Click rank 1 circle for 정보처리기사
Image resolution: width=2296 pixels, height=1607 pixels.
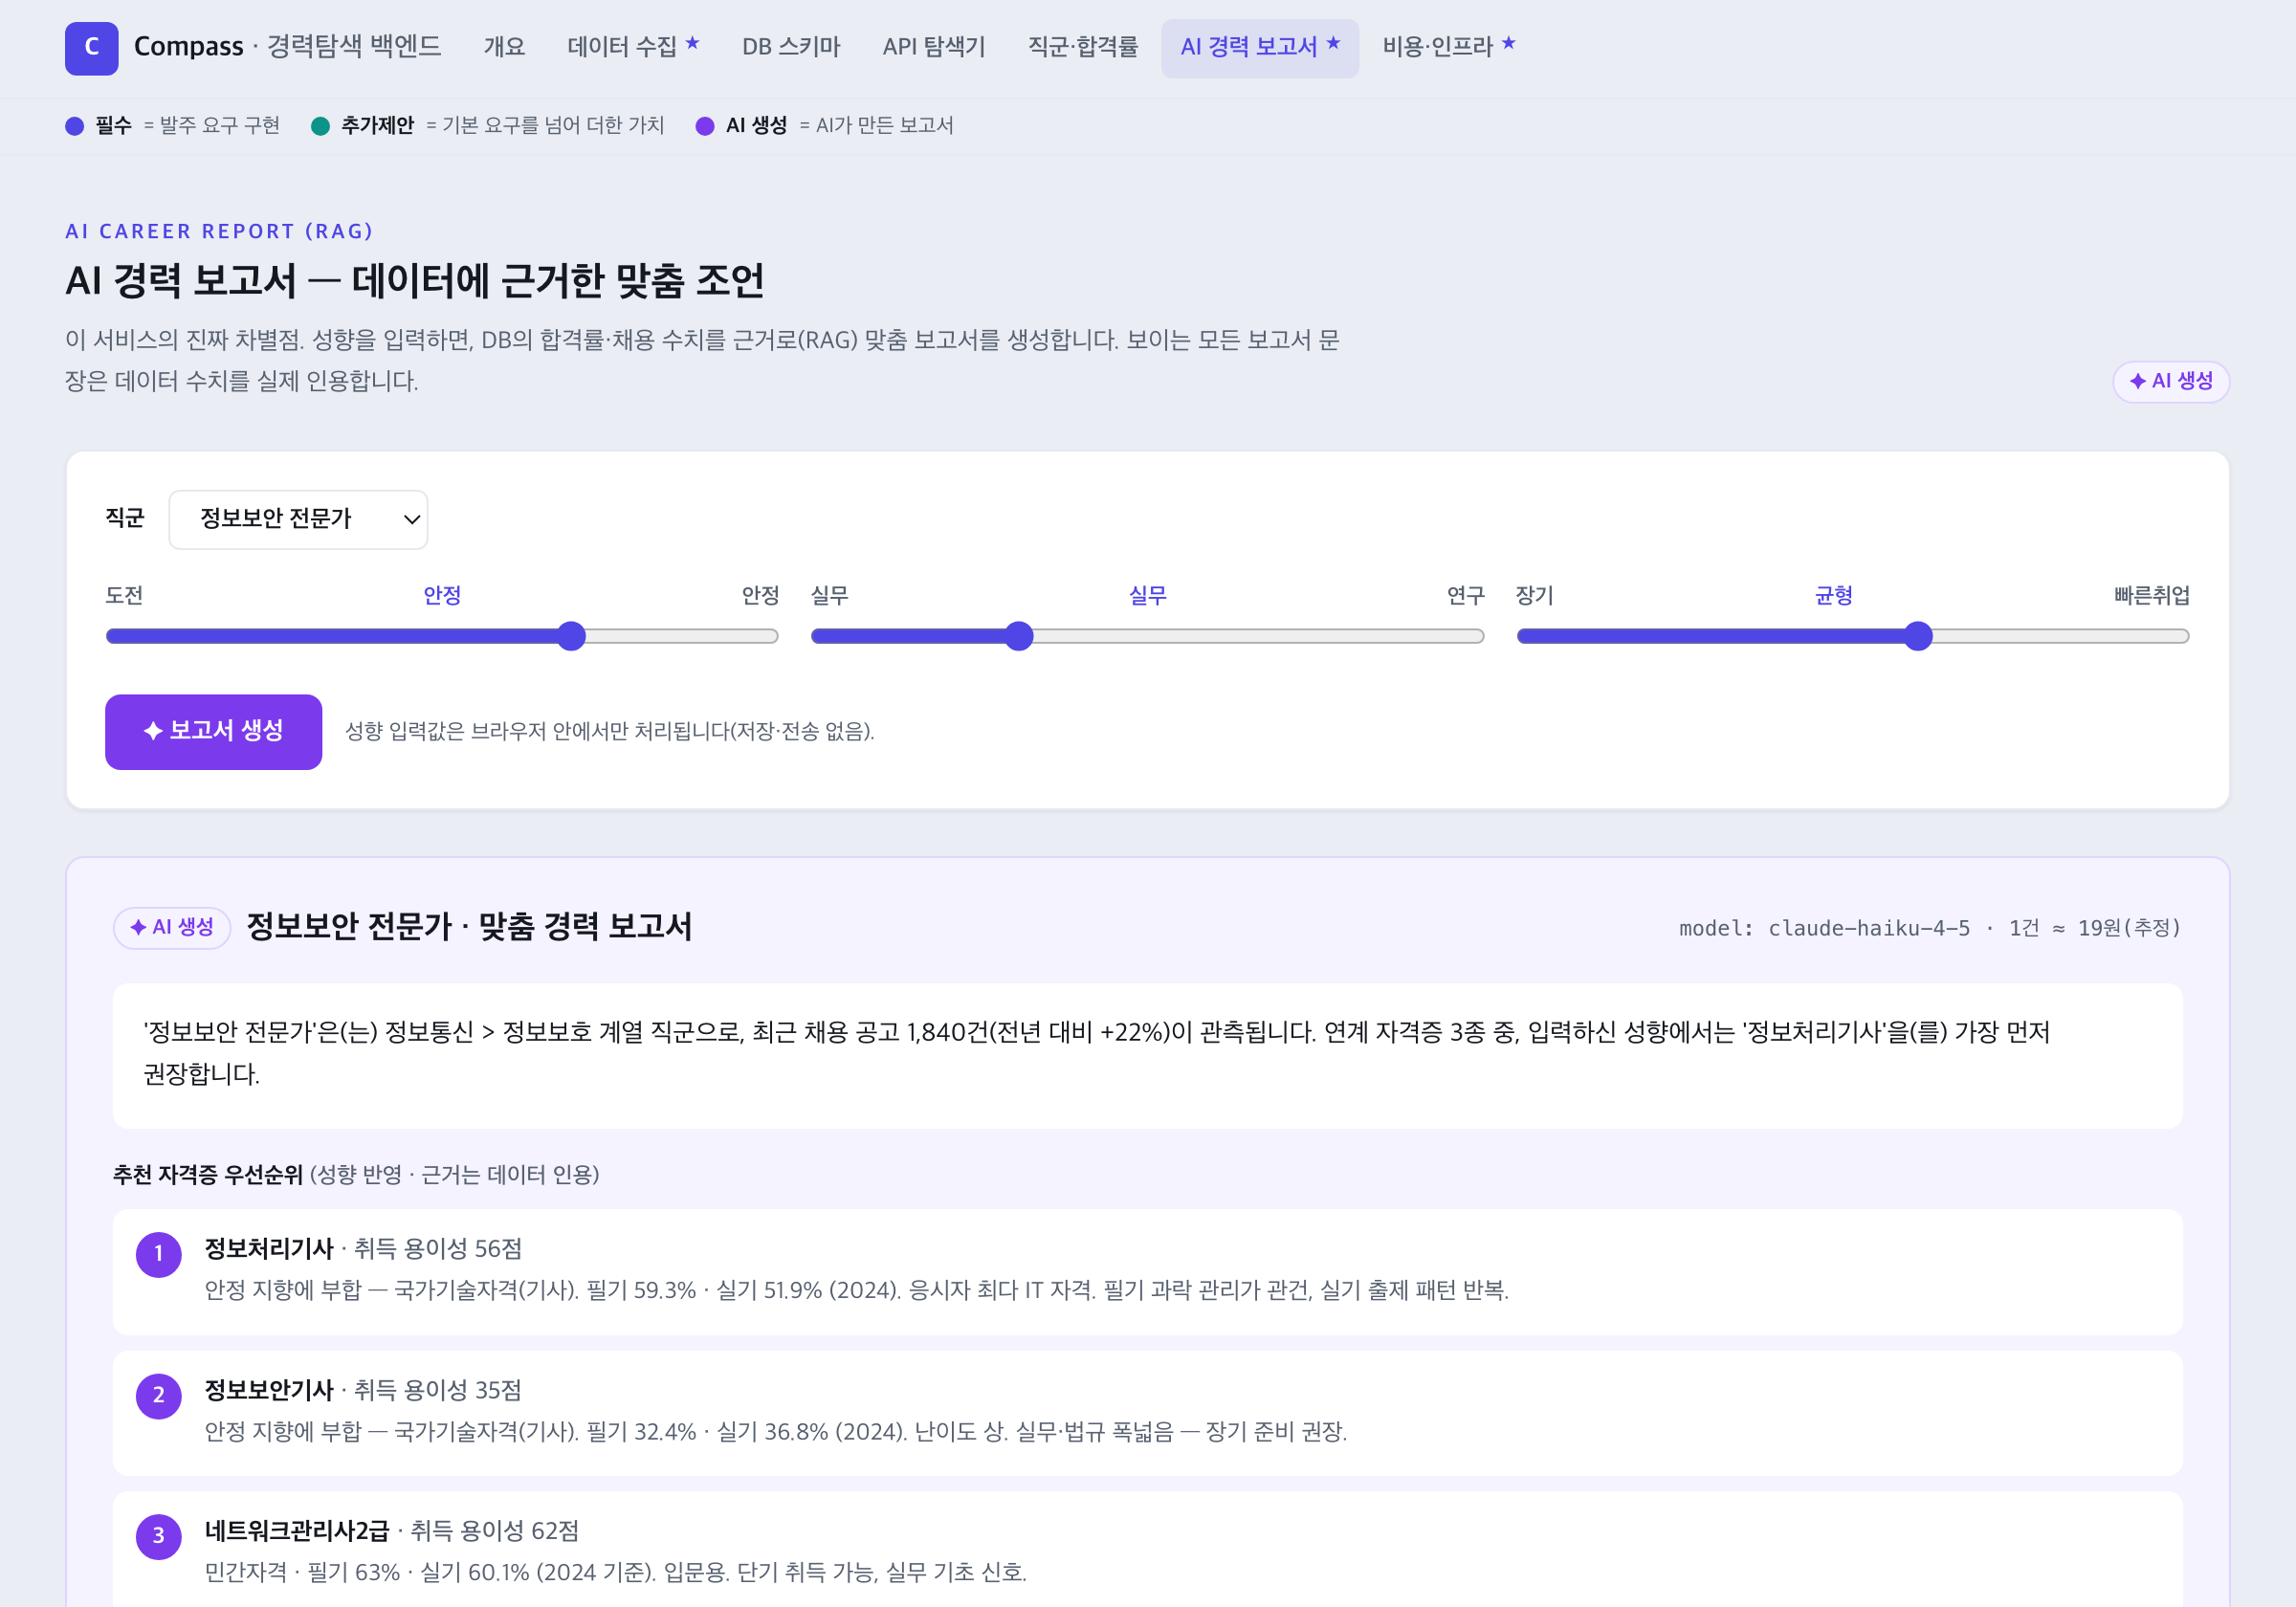click(158, 1254)
